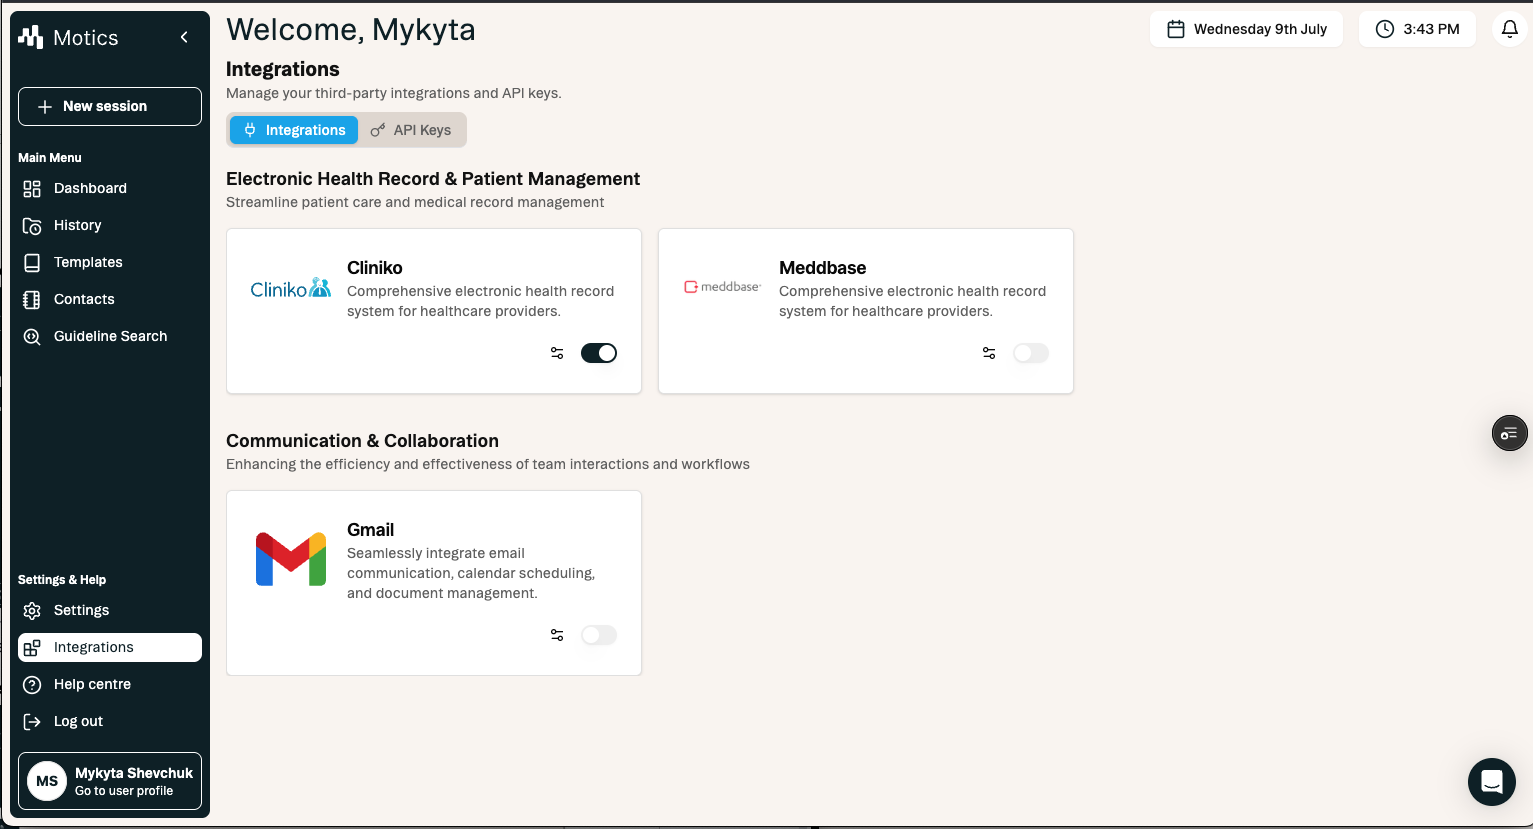Open the Help centre
Screen dimensions: 1533x829
click(110, 684)
